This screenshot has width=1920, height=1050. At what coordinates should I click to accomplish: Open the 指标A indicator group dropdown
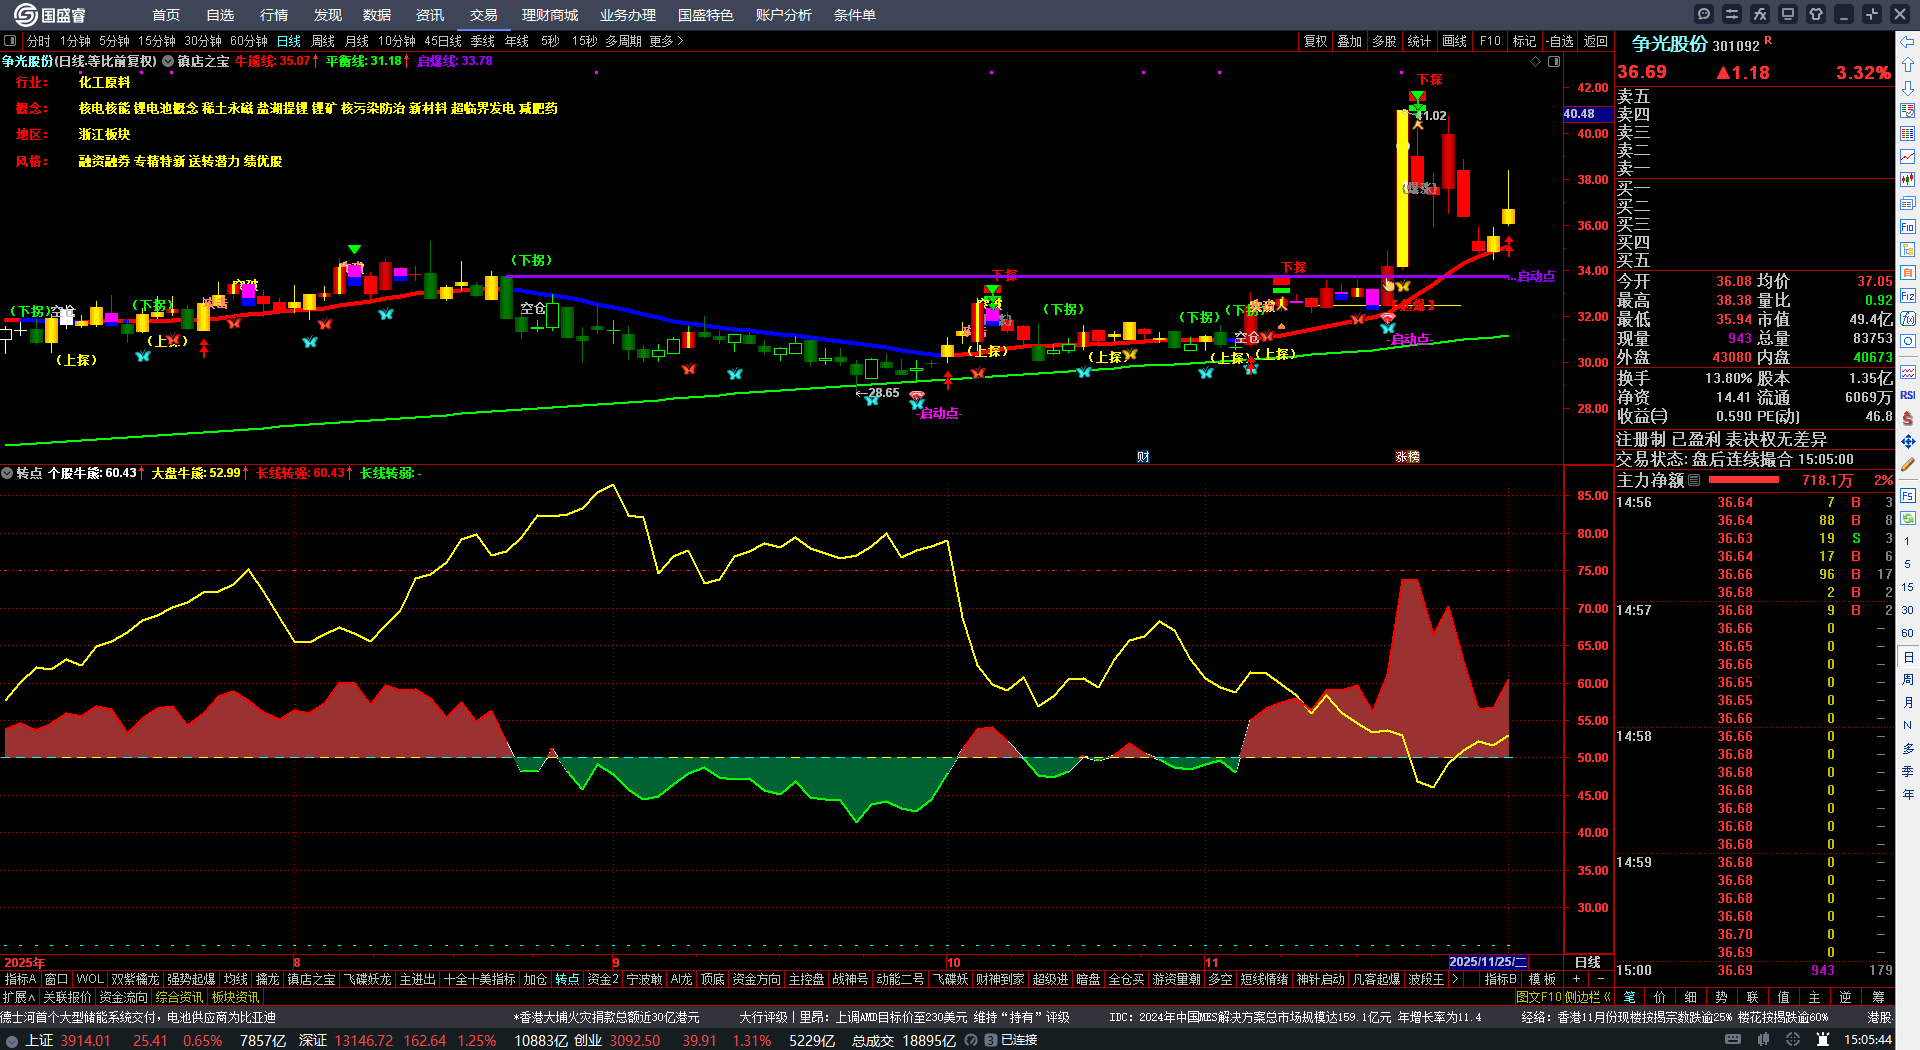(20, 979)
